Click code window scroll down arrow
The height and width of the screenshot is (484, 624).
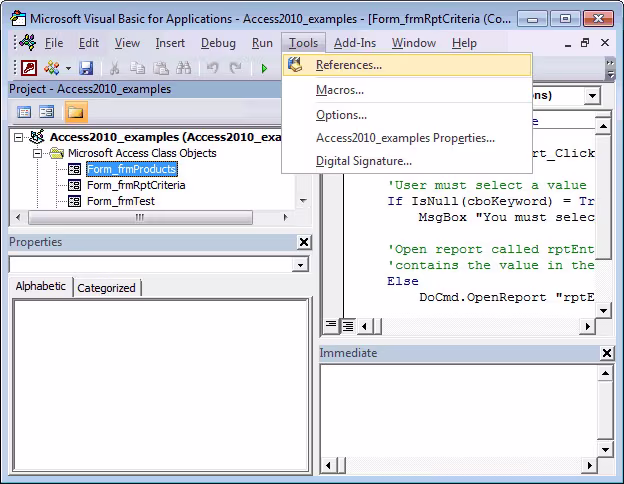(x=603, y=310)
